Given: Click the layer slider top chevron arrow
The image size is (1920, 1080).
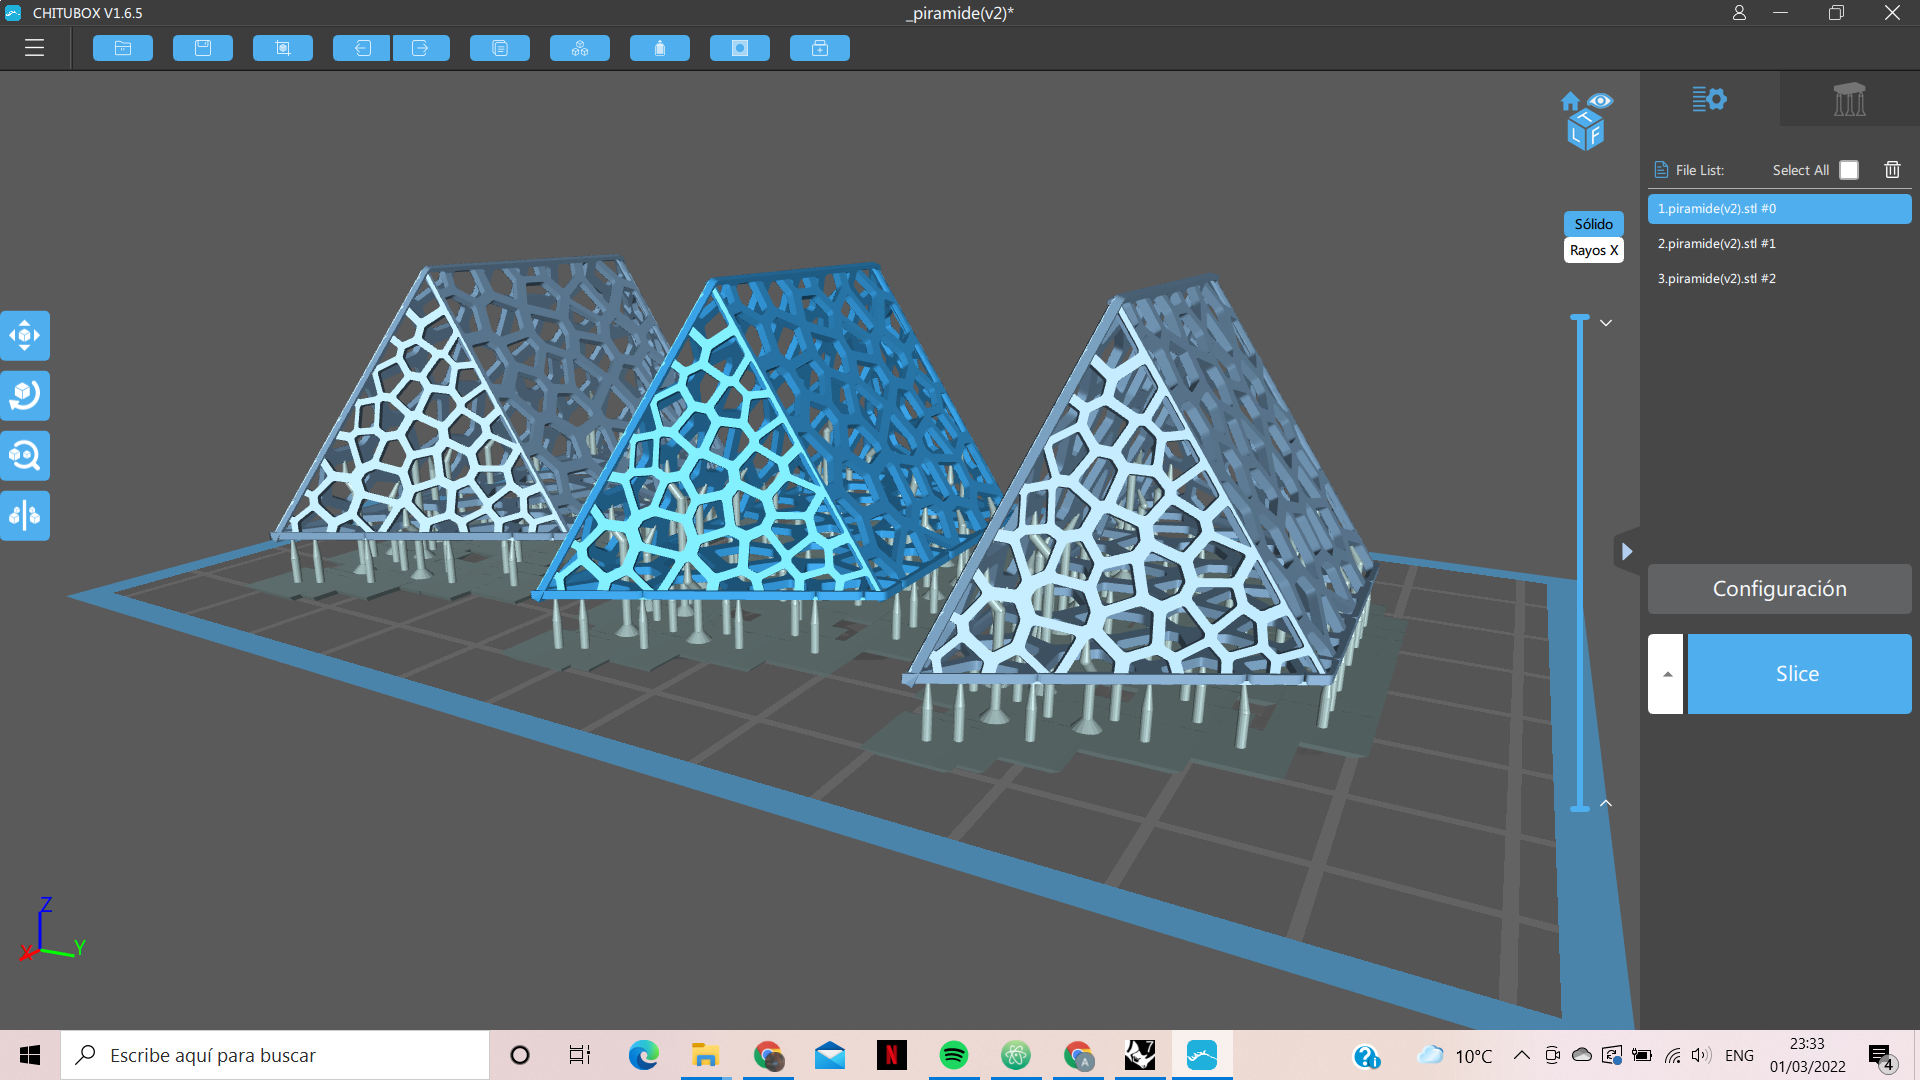Looking at the screenshot, I should 1606,323.
